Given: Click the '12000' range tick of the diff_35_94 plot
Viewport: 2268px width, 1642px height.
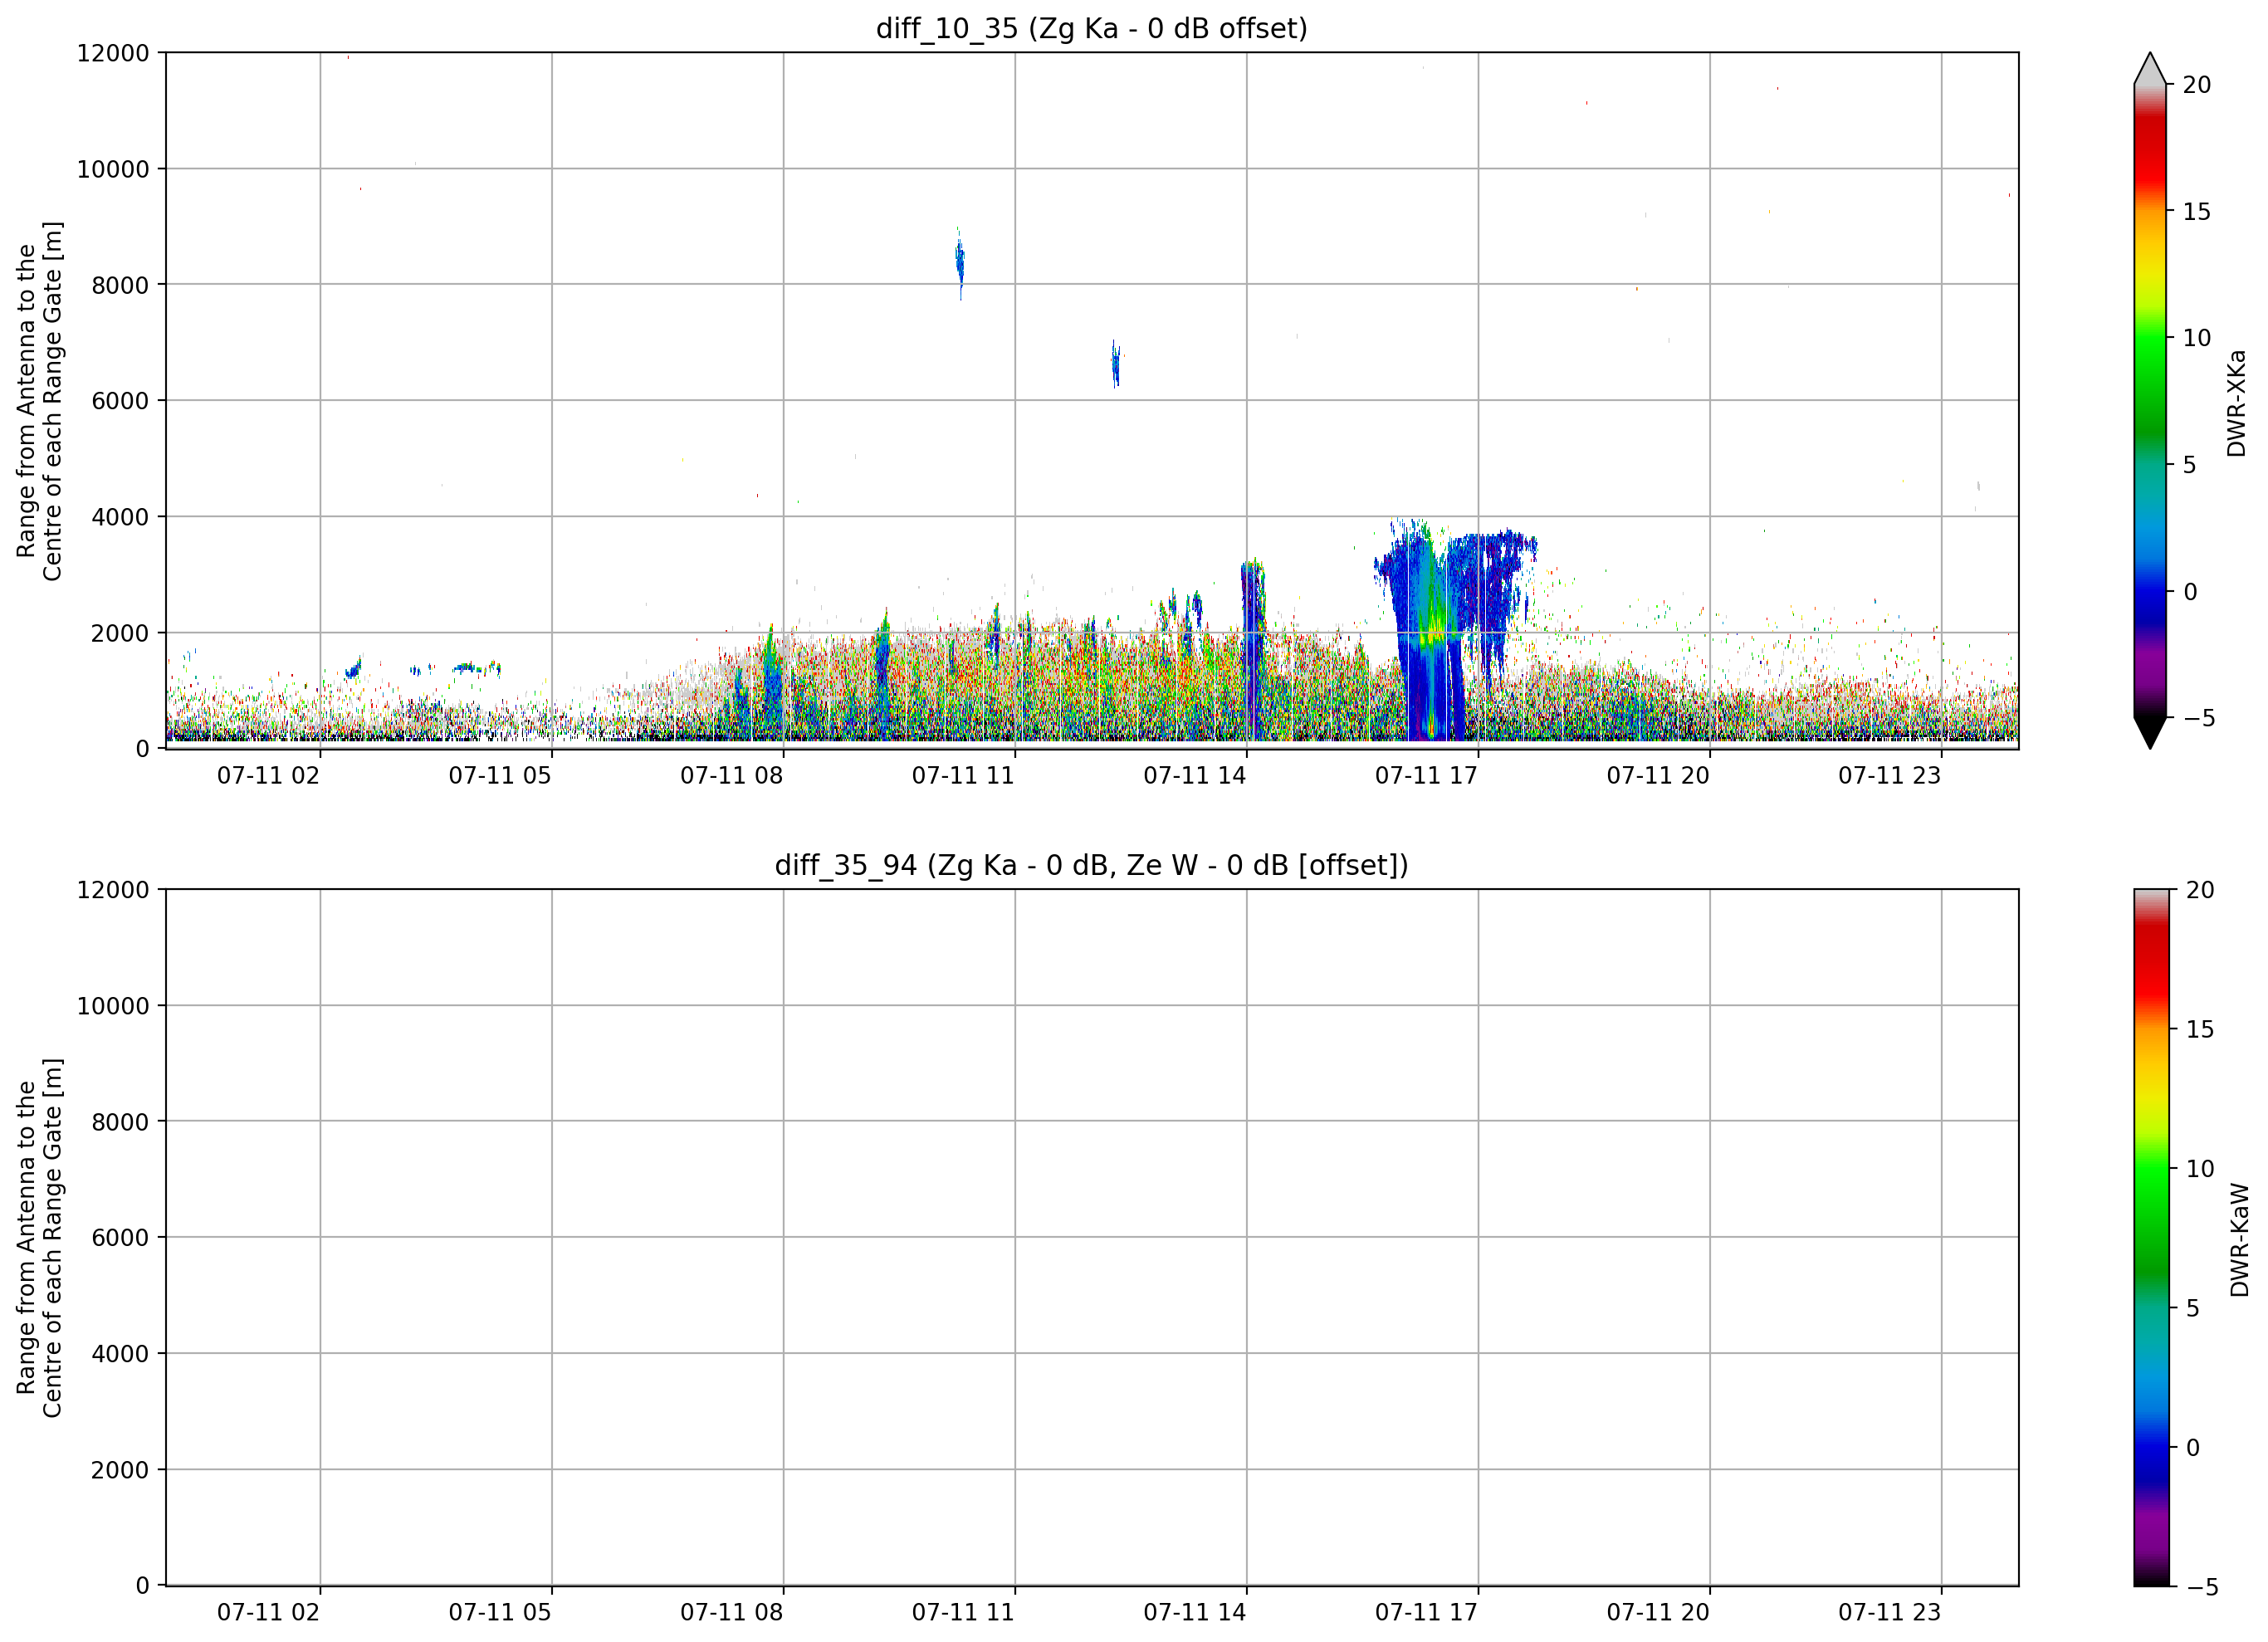Looking at the screenshot, I should click(x=113, y=890).
